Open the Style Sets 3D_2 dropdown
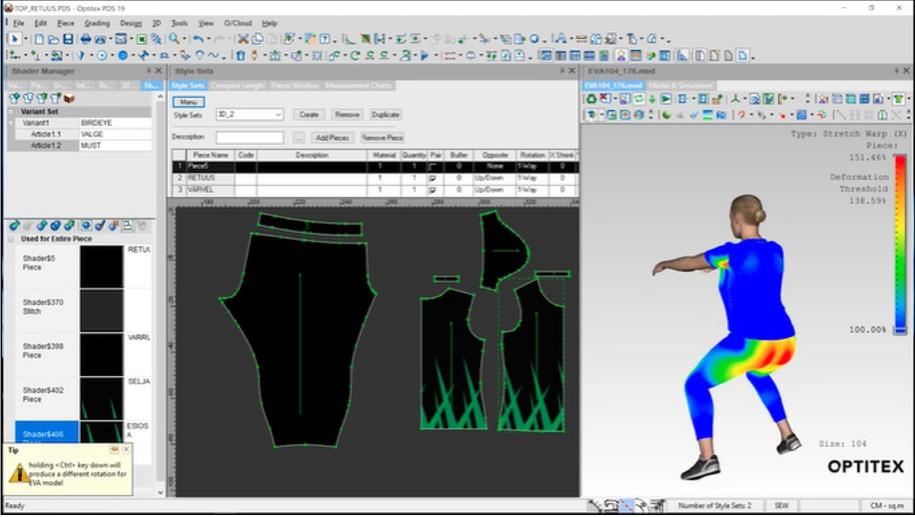Image resolution: width=915 pixels, height=517 pixels. (278, 115)
